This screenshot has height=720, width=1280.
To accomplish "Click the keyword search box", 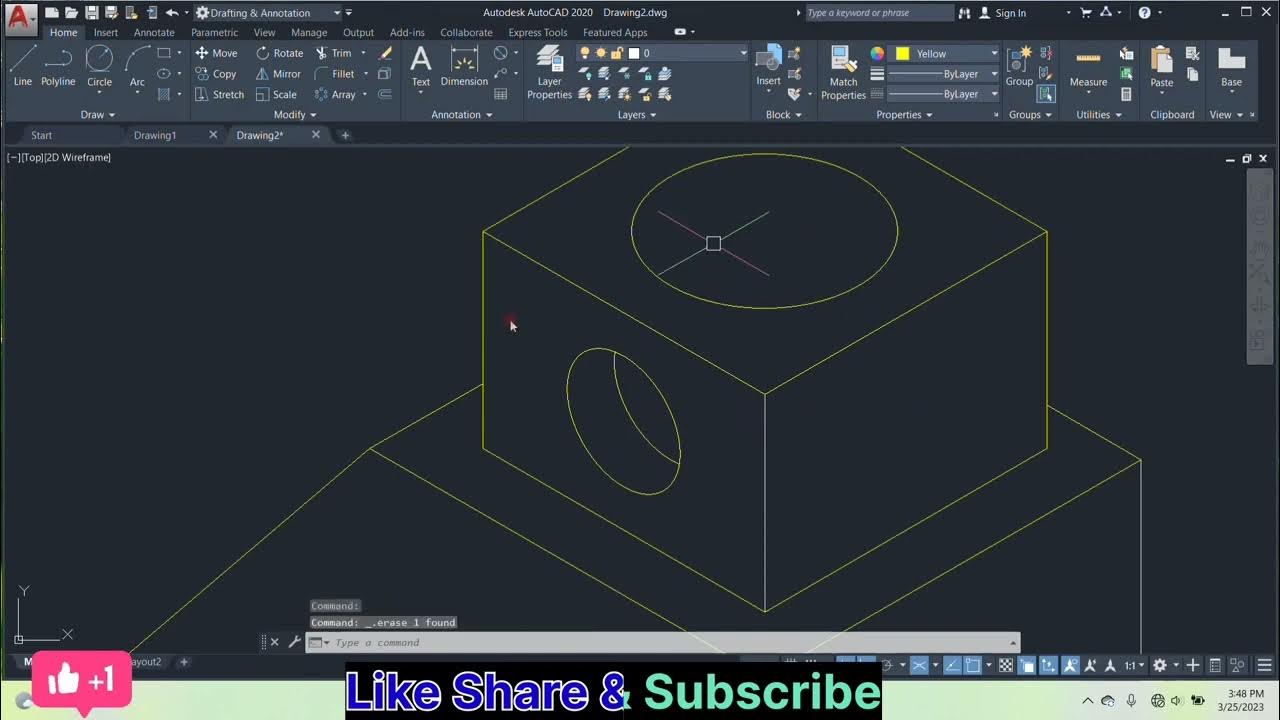I will click(879, 13).
